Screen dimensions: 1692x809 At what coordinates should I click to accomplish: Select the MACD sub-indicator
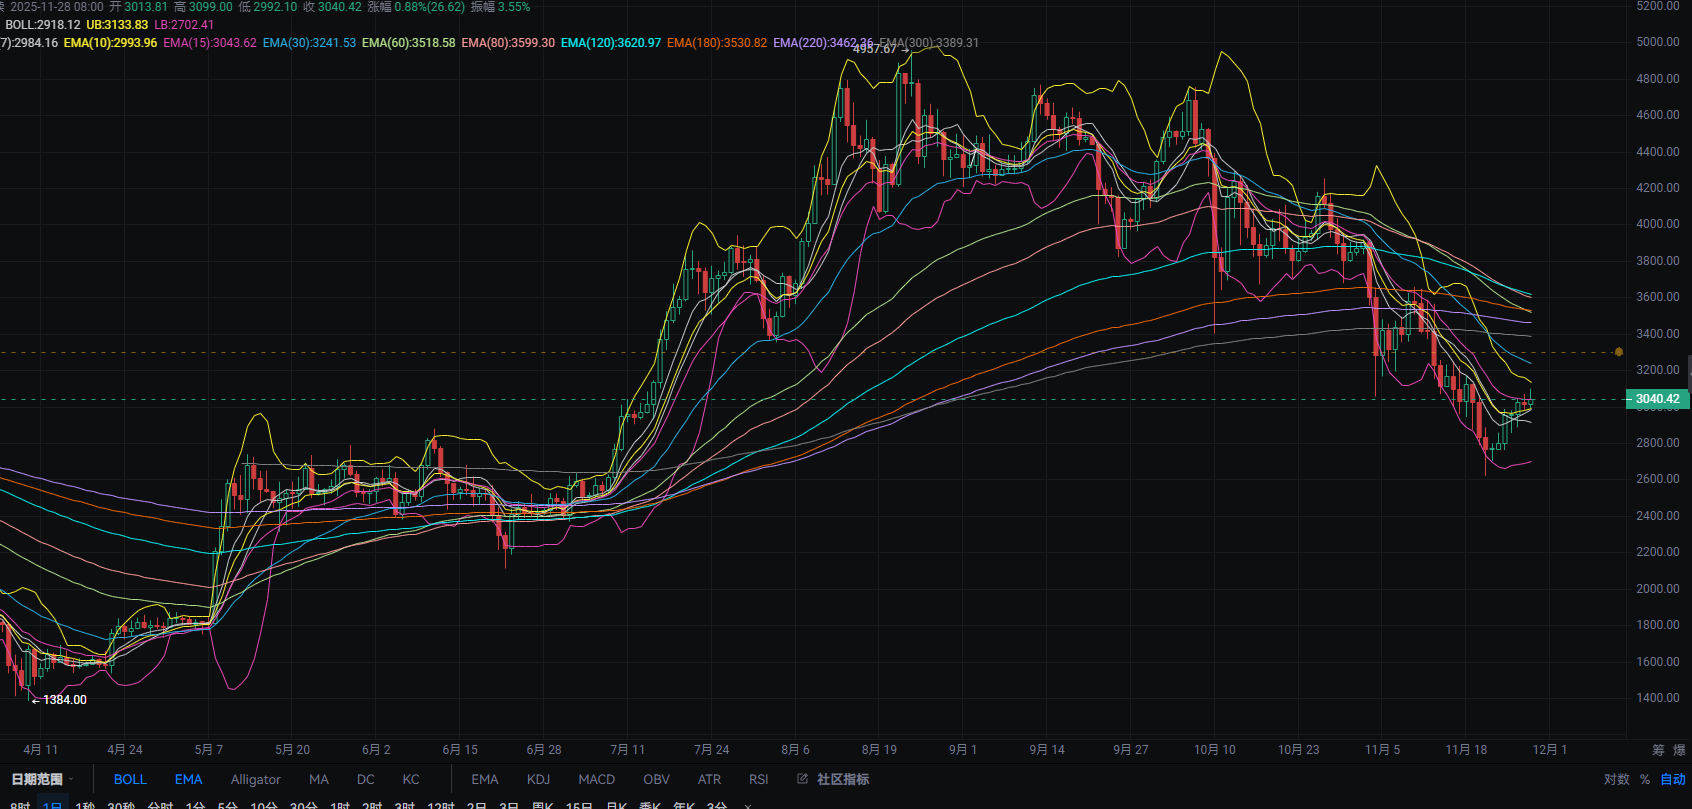click(596, 779)
